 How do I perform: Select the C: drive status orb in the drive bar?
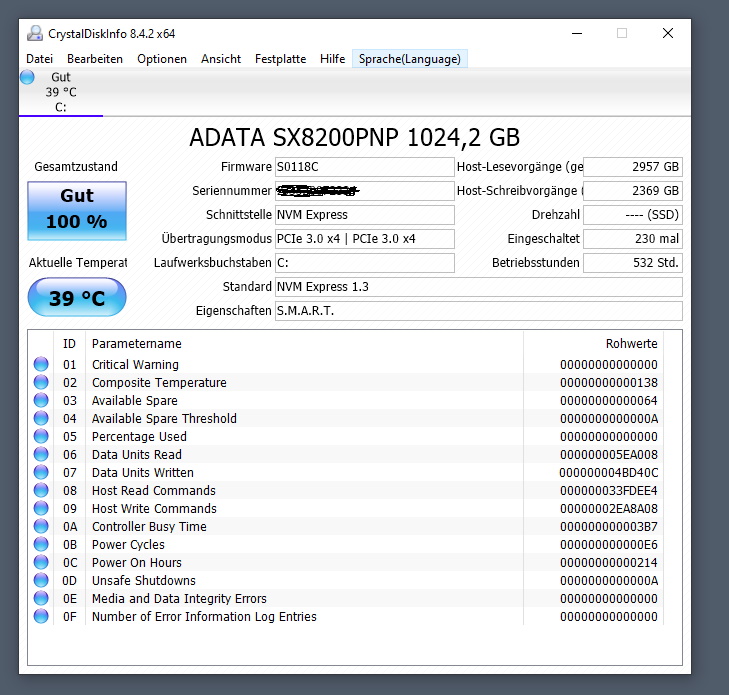[x=27, y=77]
